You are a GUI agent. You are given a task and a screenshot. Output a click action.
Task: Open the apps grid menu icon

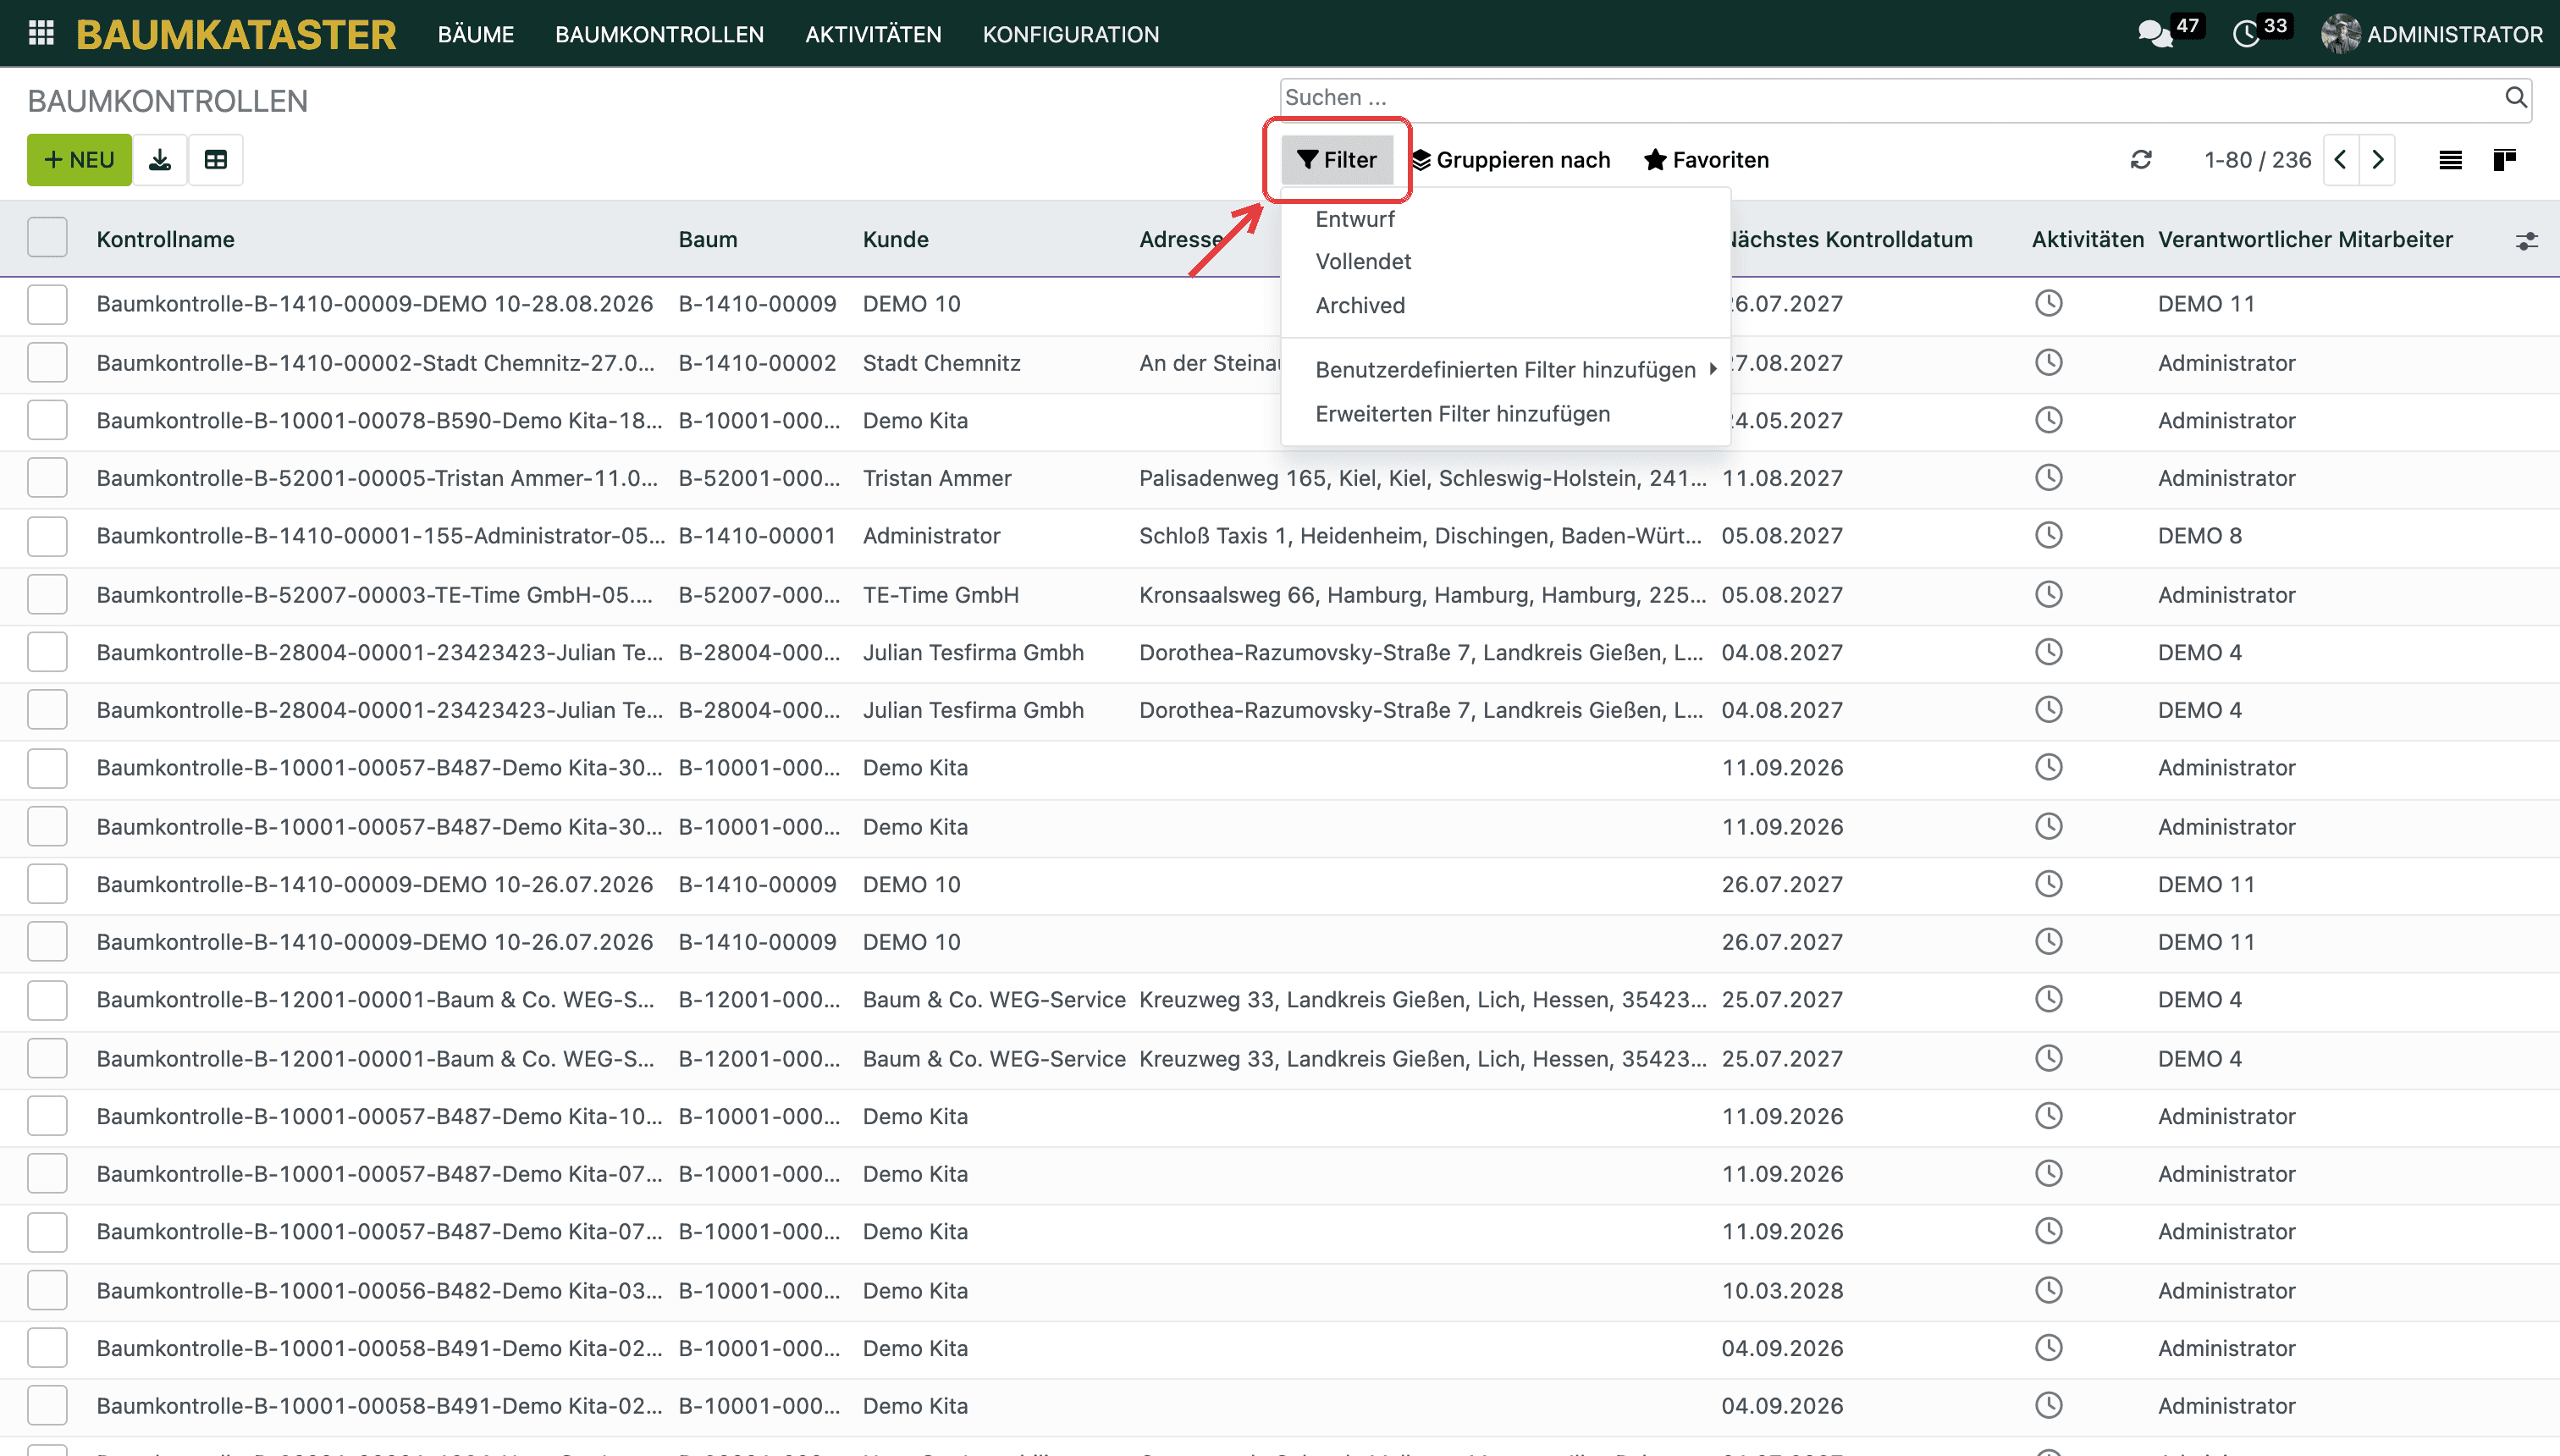[41, 33]
